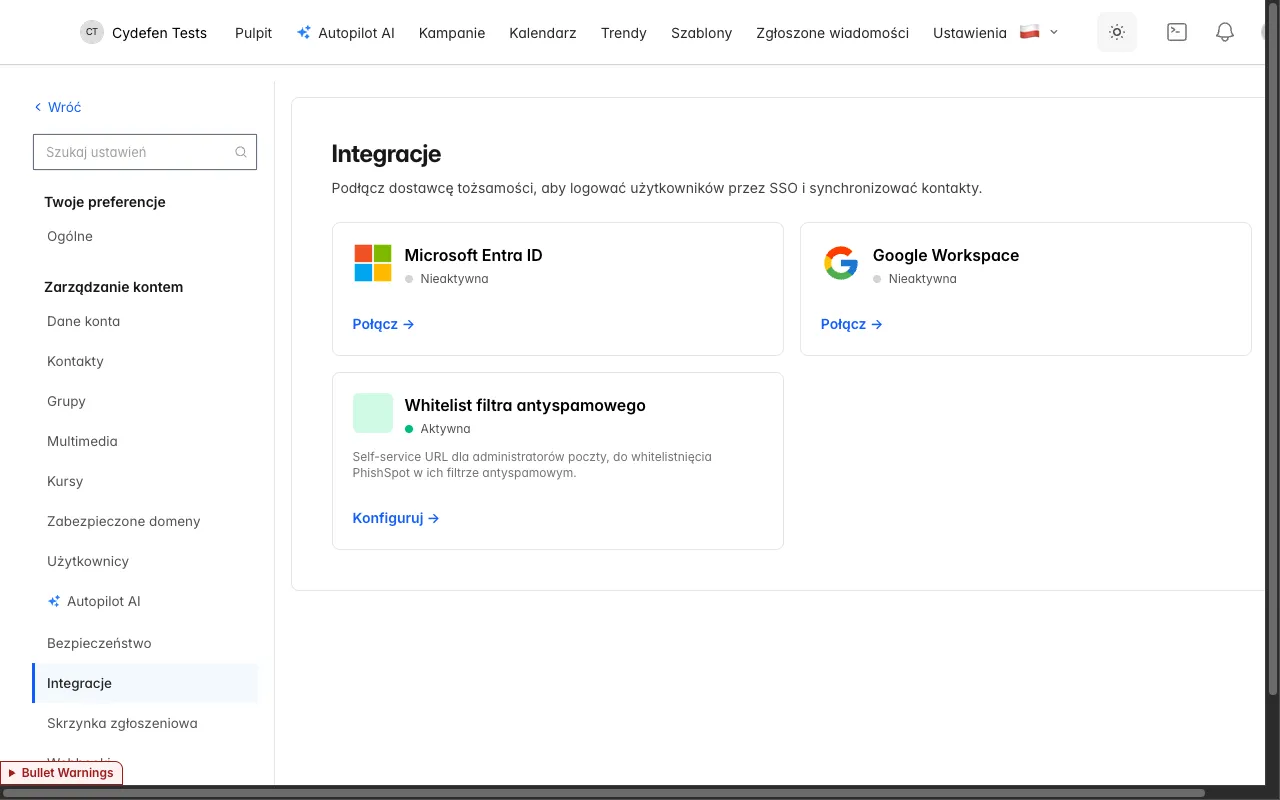Click the Google Workspace title
This screenshot has height=800, width=1280.
point(946,255)
